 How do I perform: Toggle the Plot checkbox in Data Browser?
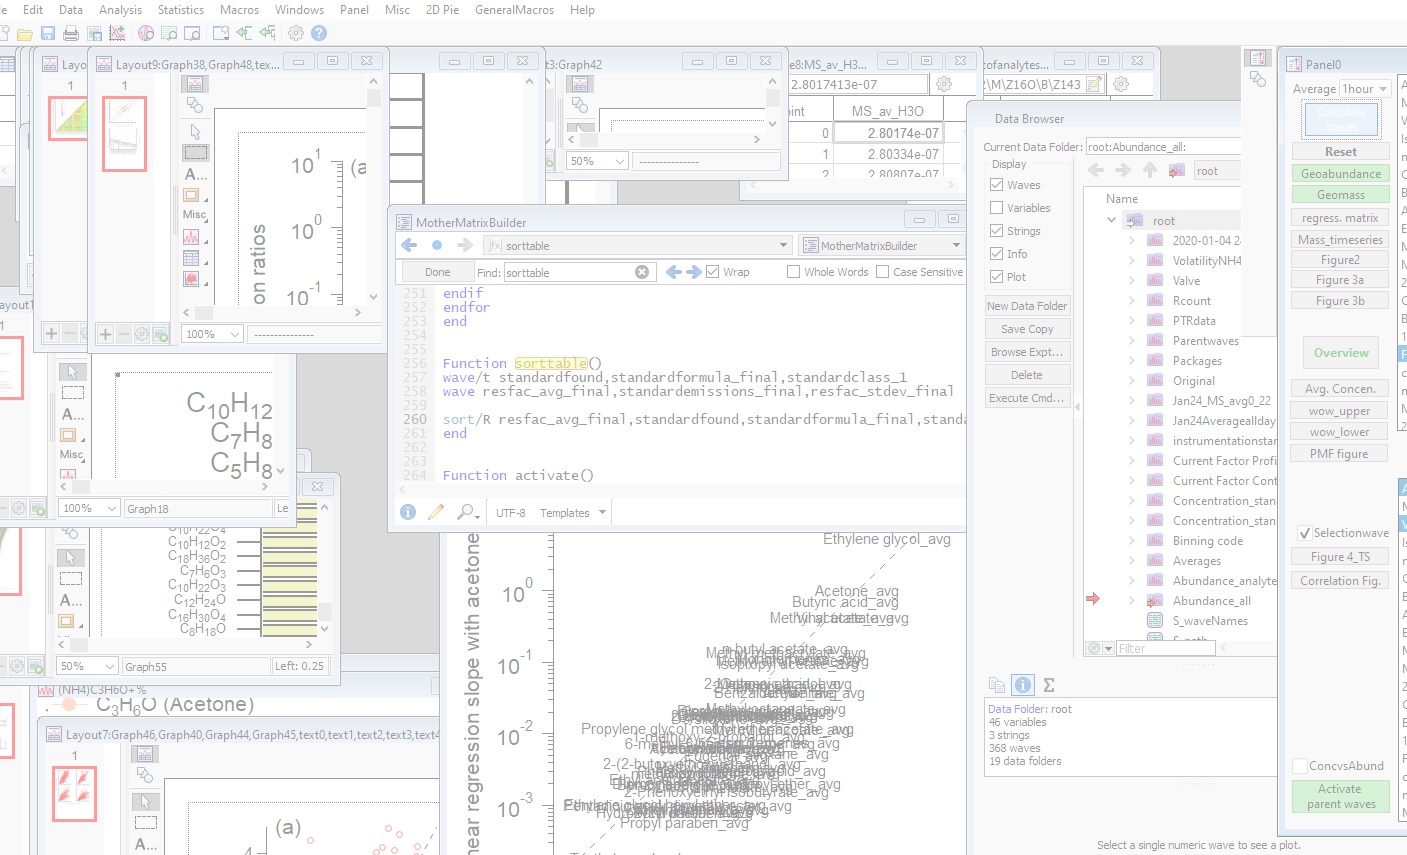coord(996,277)
